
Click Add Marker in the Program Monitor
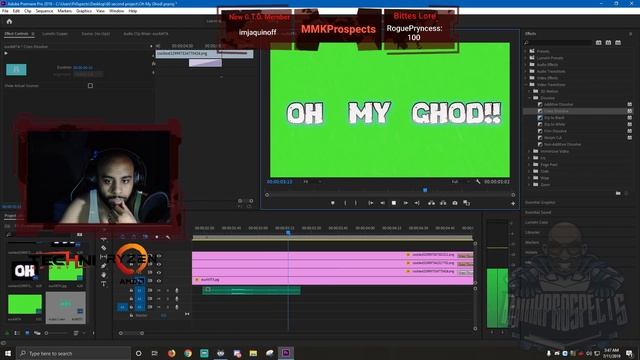pyautogui.click(x=333, y=203)
